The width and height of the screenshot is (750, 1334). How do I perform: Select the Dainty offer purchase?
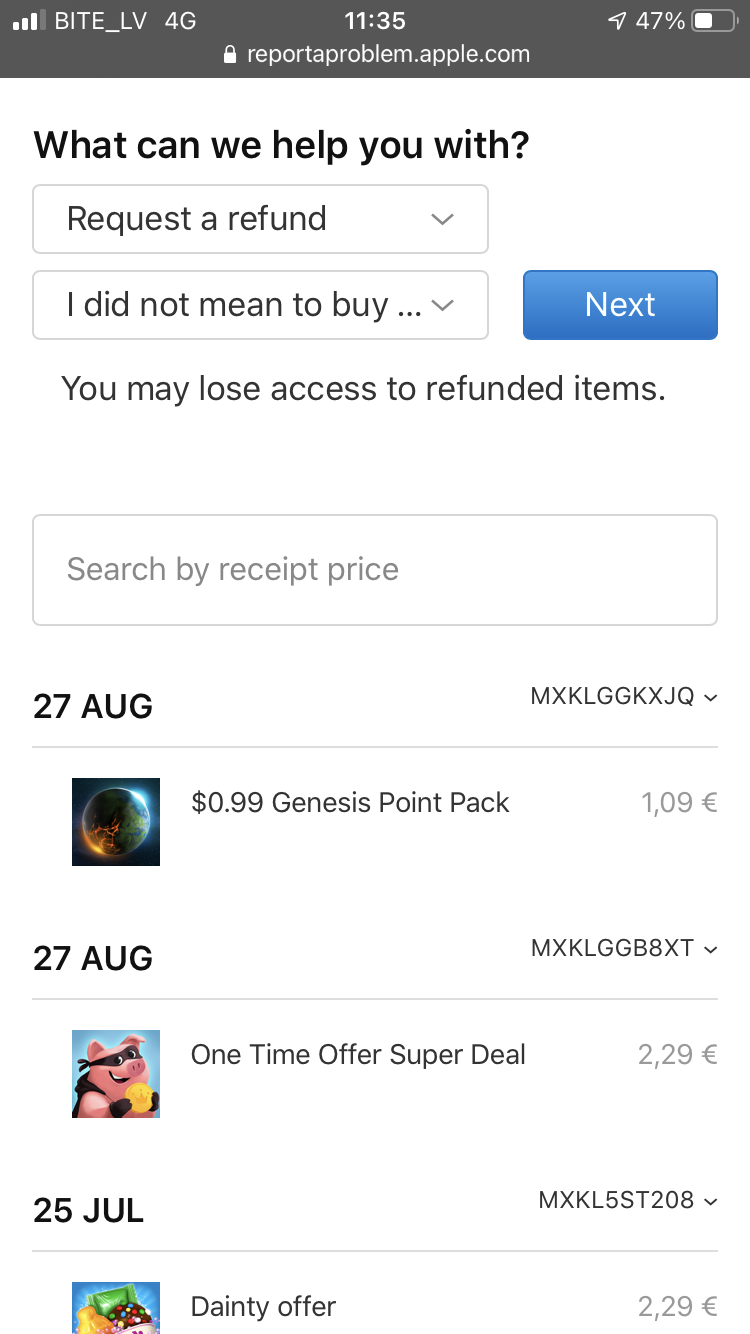(x=263, y=1307)
